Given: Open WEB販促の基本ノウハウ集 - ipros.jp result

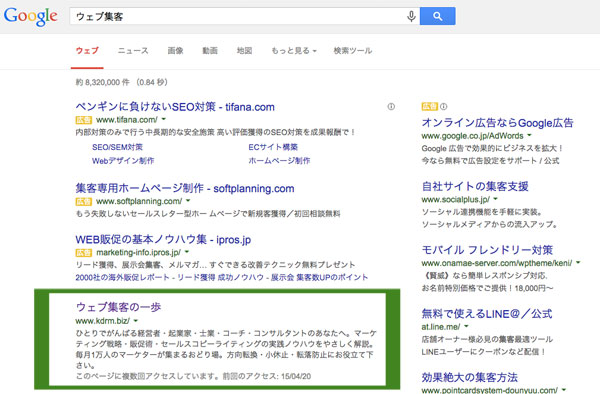Looking at the screenshot, I should coord(163,239).
